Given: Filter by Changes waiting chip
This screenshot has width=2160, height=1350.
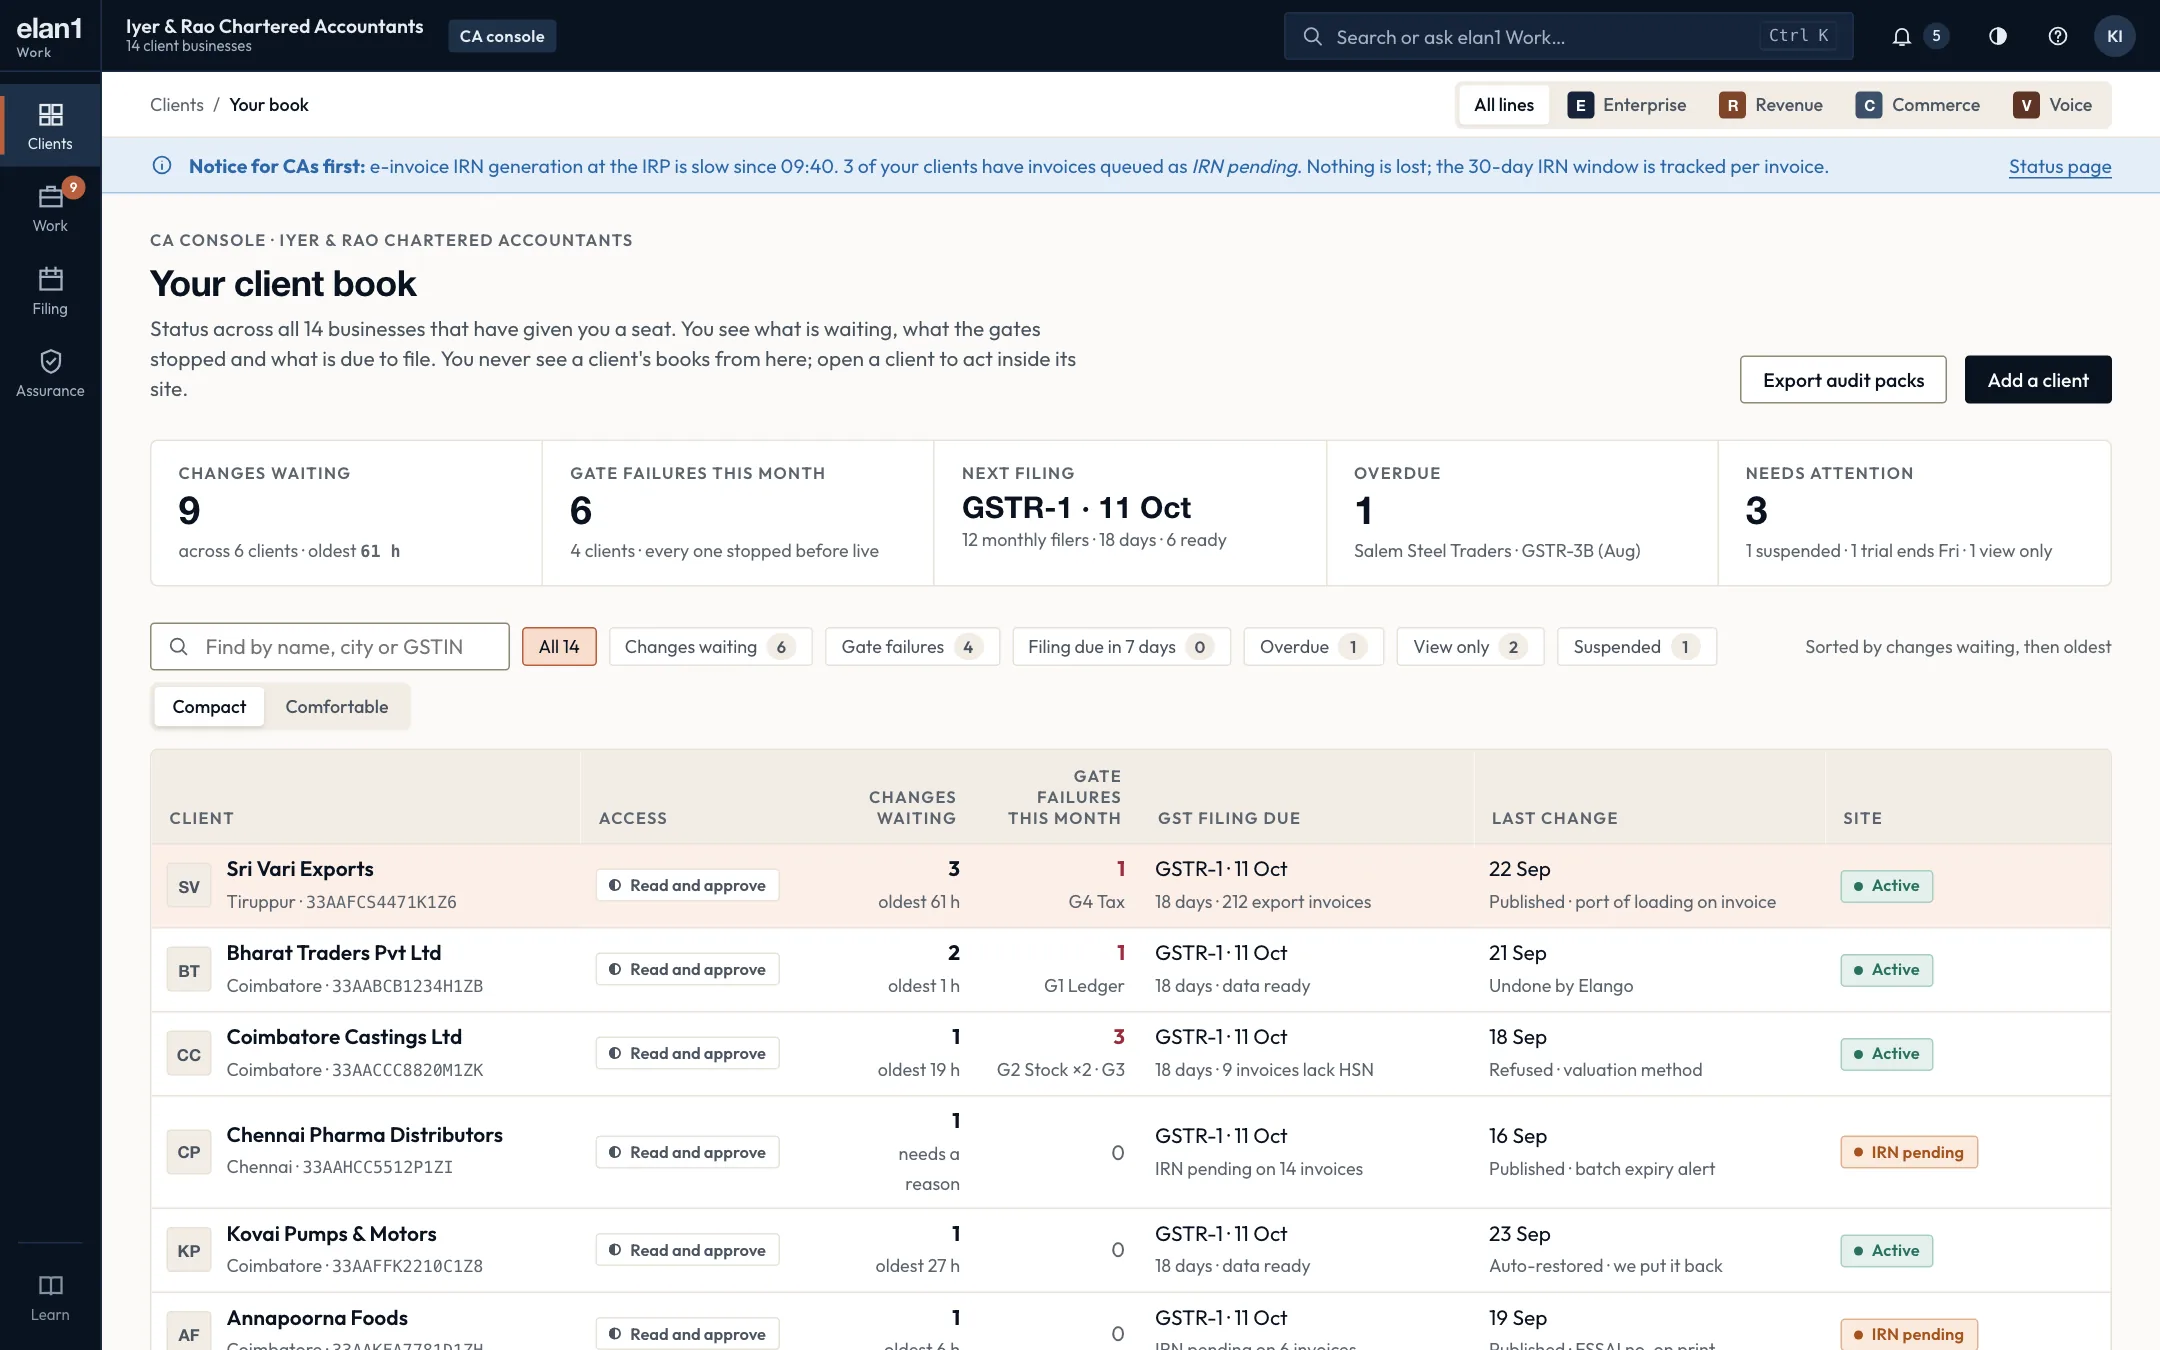Looking at the screenshot, I should tap(710, 647).
